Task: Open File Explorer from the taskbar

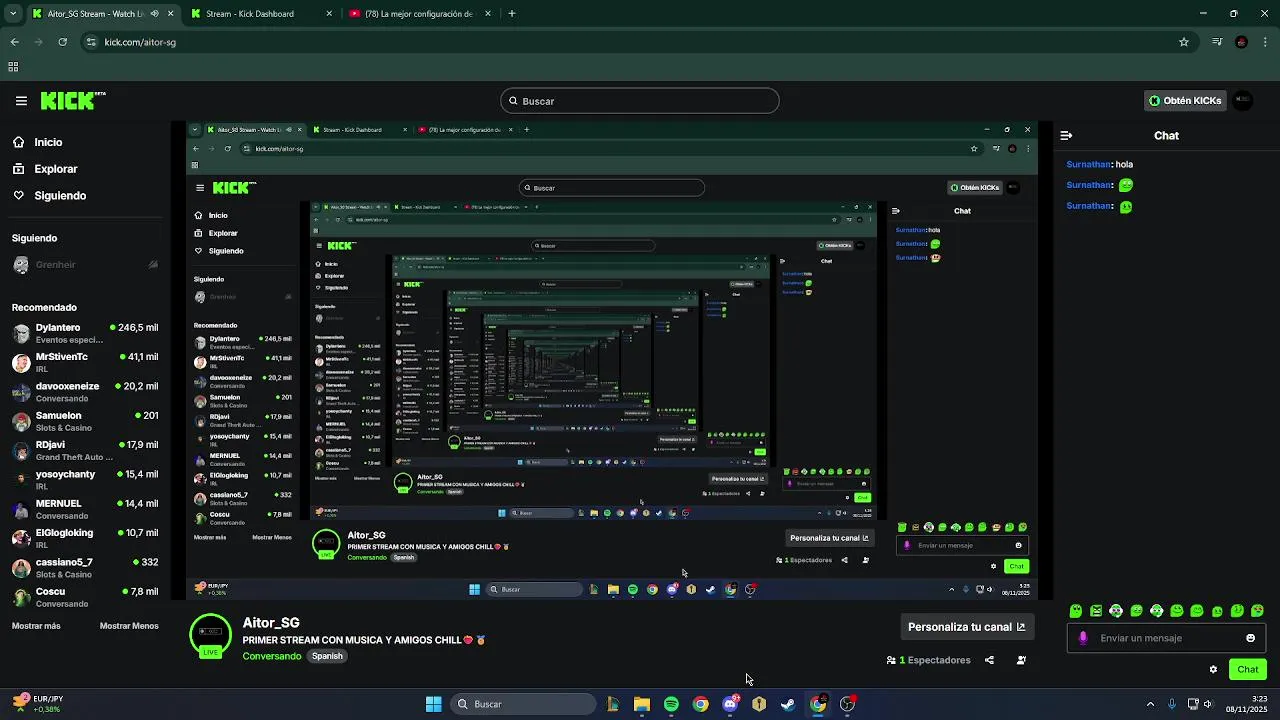Action: [642, 704]
